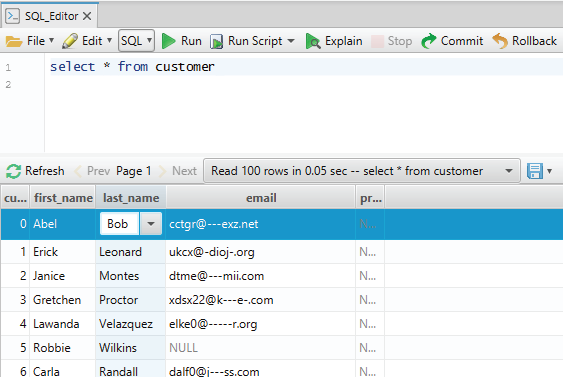Click the Run Script document icon
This screenshot has width=563, height=377.
(x=217, y=41)
